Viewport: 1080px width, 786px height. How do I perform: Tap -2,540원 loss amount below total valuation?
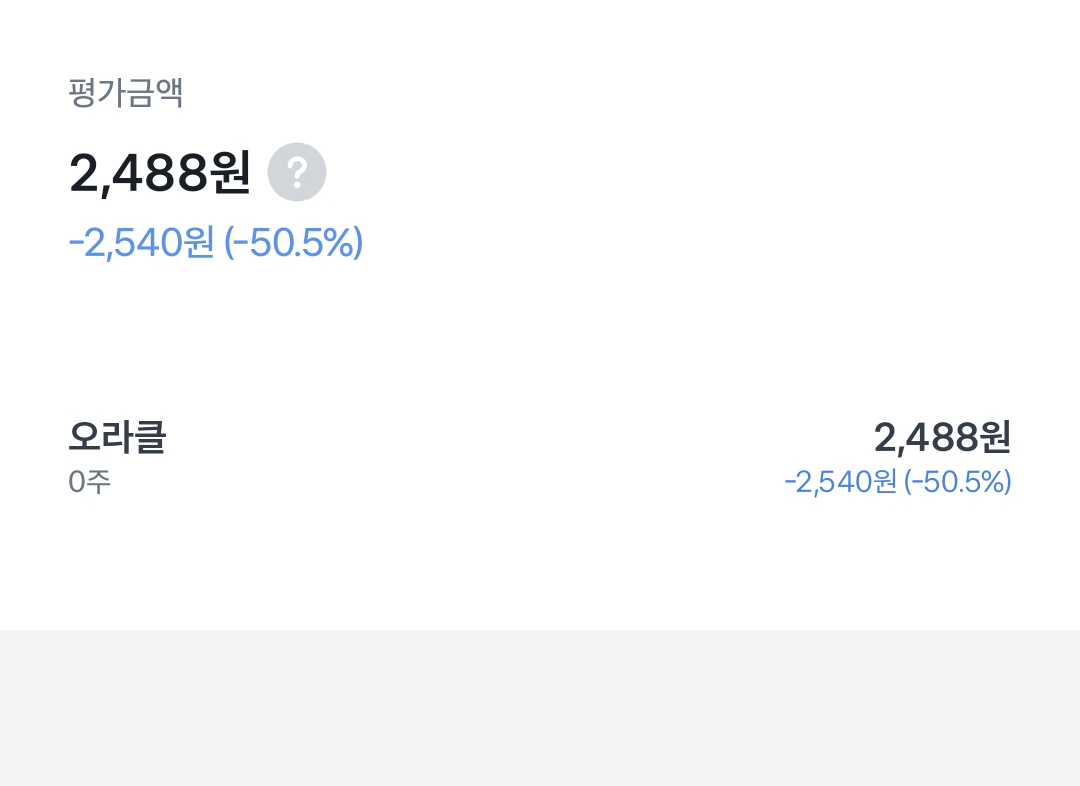coord(141,243)
